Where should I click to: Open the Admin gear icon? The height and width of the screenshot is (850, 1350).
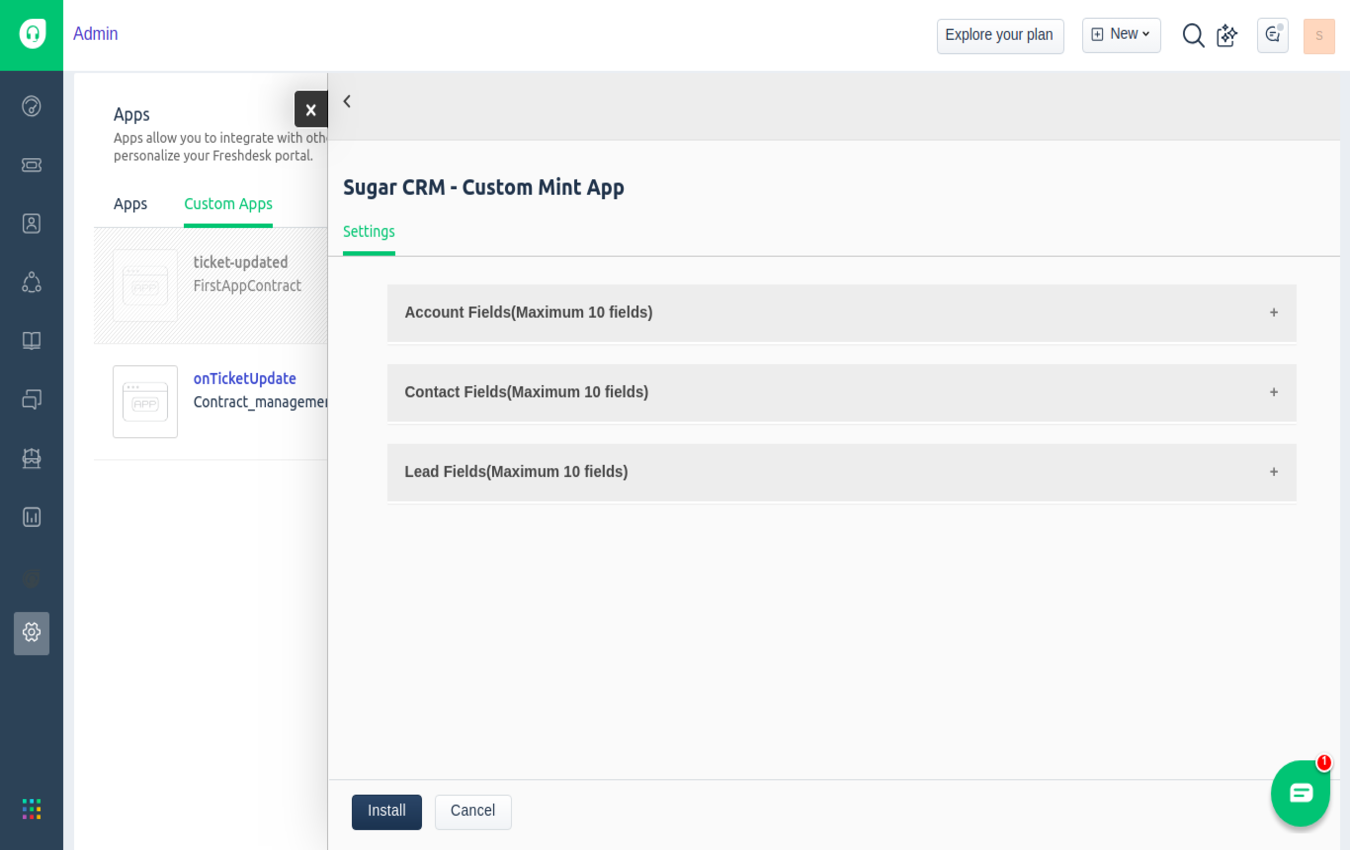coord(31,633)
